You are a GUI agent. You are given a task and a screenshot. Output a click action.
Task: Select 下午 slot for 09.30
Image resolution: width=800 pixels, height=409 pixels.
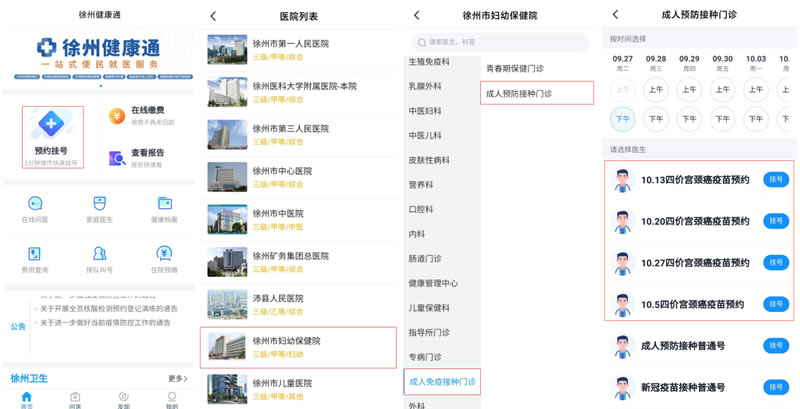(x=722, y=119)
